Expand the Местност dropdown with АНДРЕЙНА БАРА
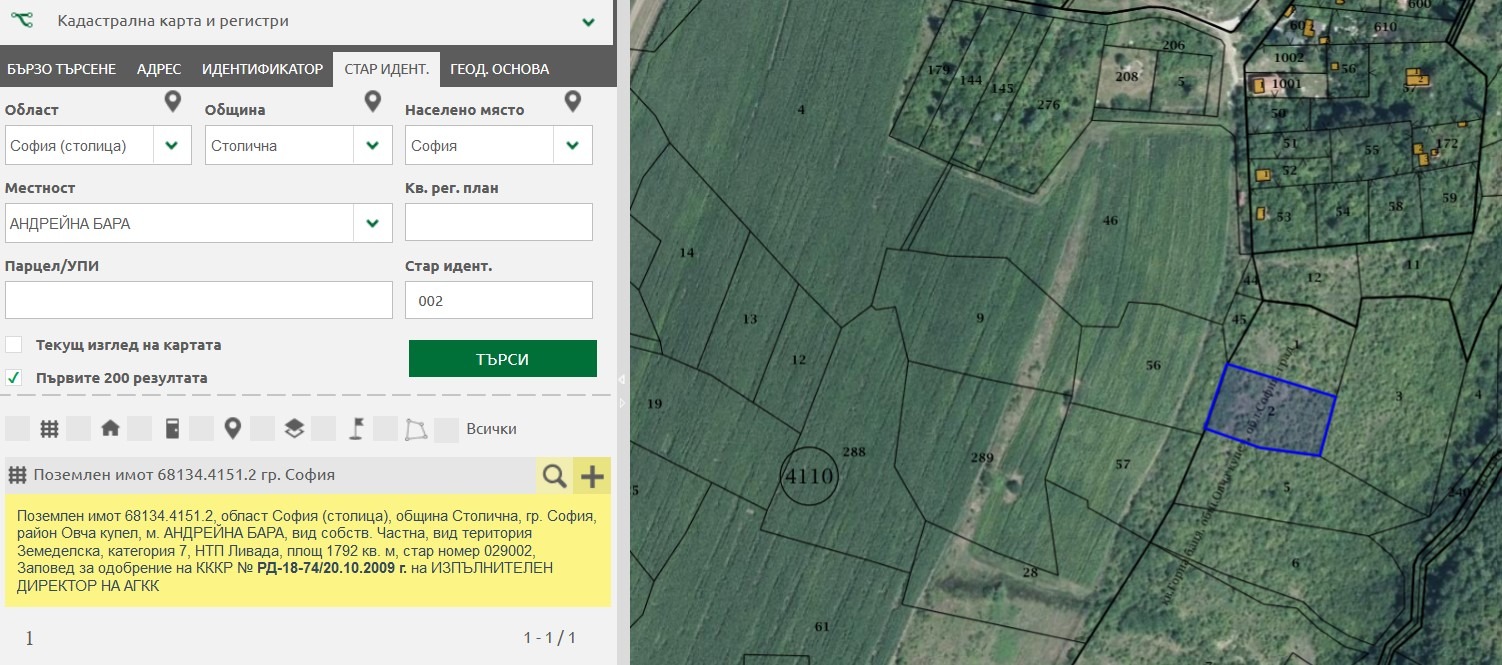 tap(372, 223)
